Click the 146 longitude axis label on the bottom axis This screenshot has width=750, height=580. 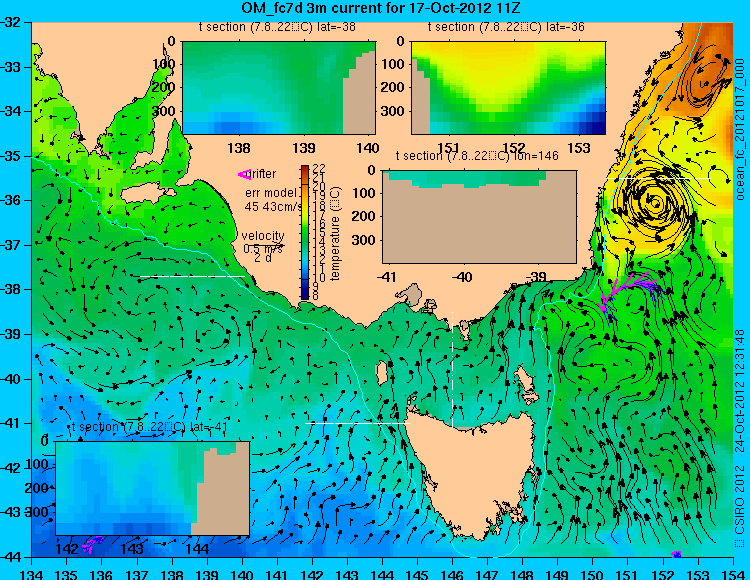[x=452, y=573]
